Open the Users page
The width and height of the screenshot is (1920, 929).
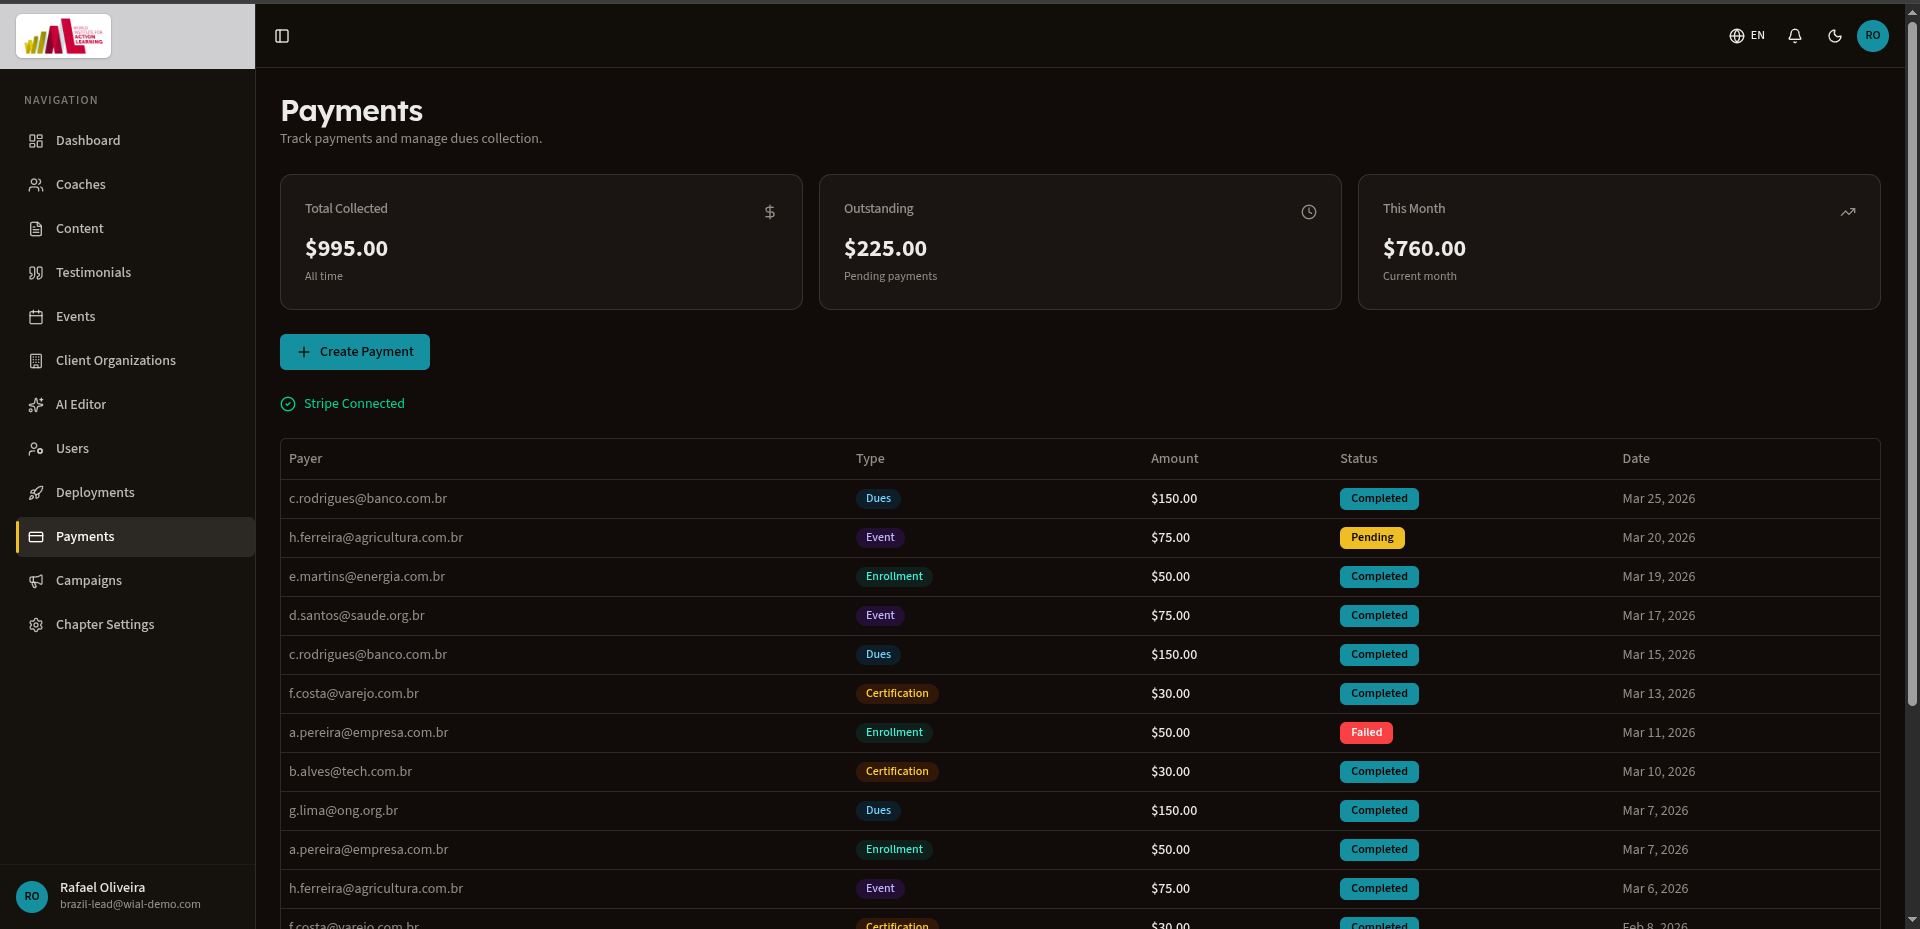tap(135, 449)
